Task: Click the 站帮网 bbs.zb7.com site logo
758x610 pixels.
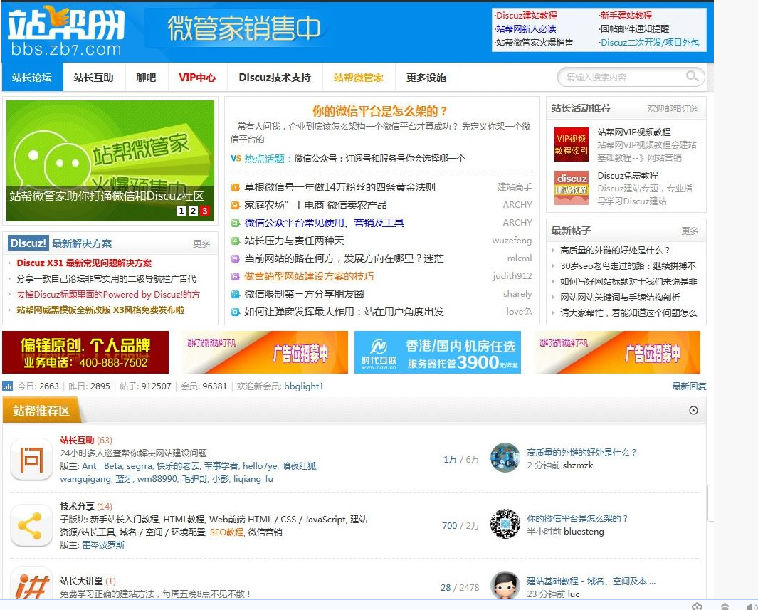Action: [66, 31]
